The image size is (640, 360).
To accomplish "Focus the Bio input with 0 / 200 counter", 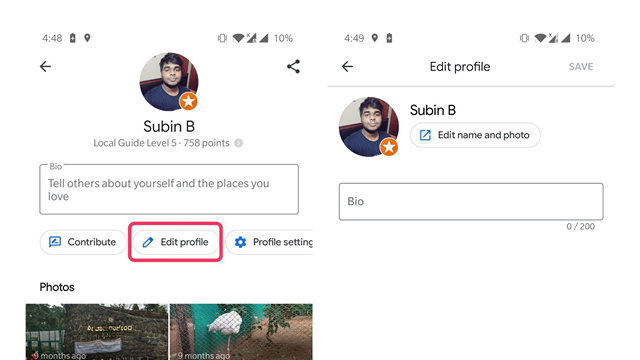I will pyautogui.click(x=471, y=202).
